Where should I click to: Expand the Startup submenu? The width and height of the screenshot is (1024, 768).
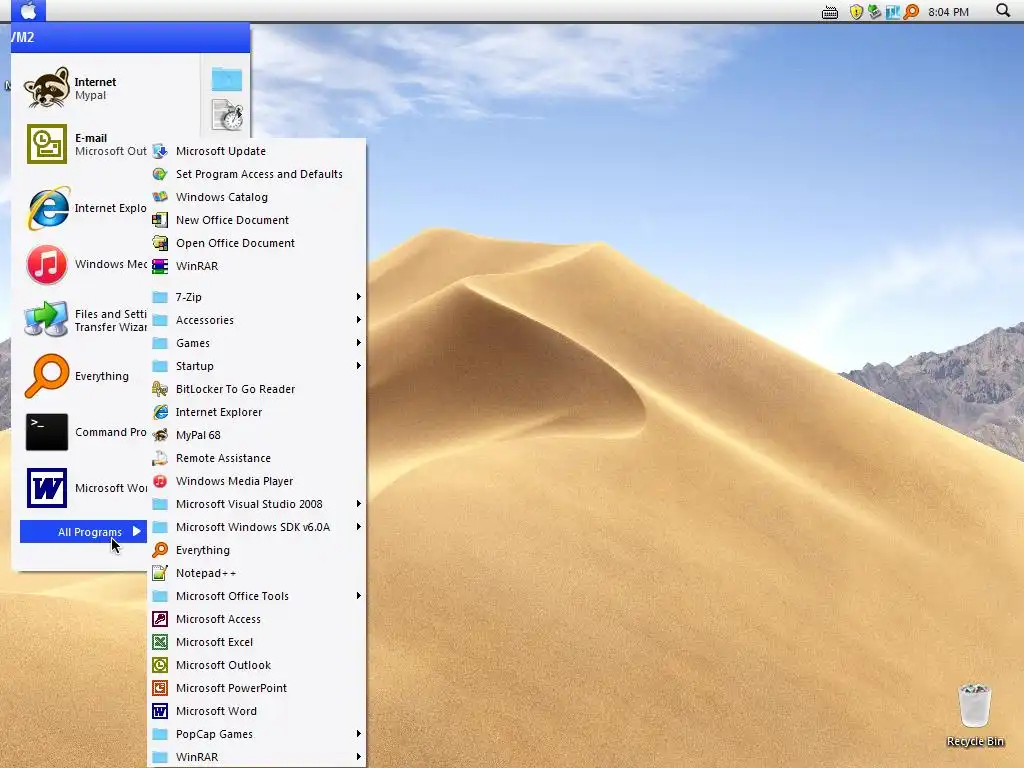tap(257, 366)
